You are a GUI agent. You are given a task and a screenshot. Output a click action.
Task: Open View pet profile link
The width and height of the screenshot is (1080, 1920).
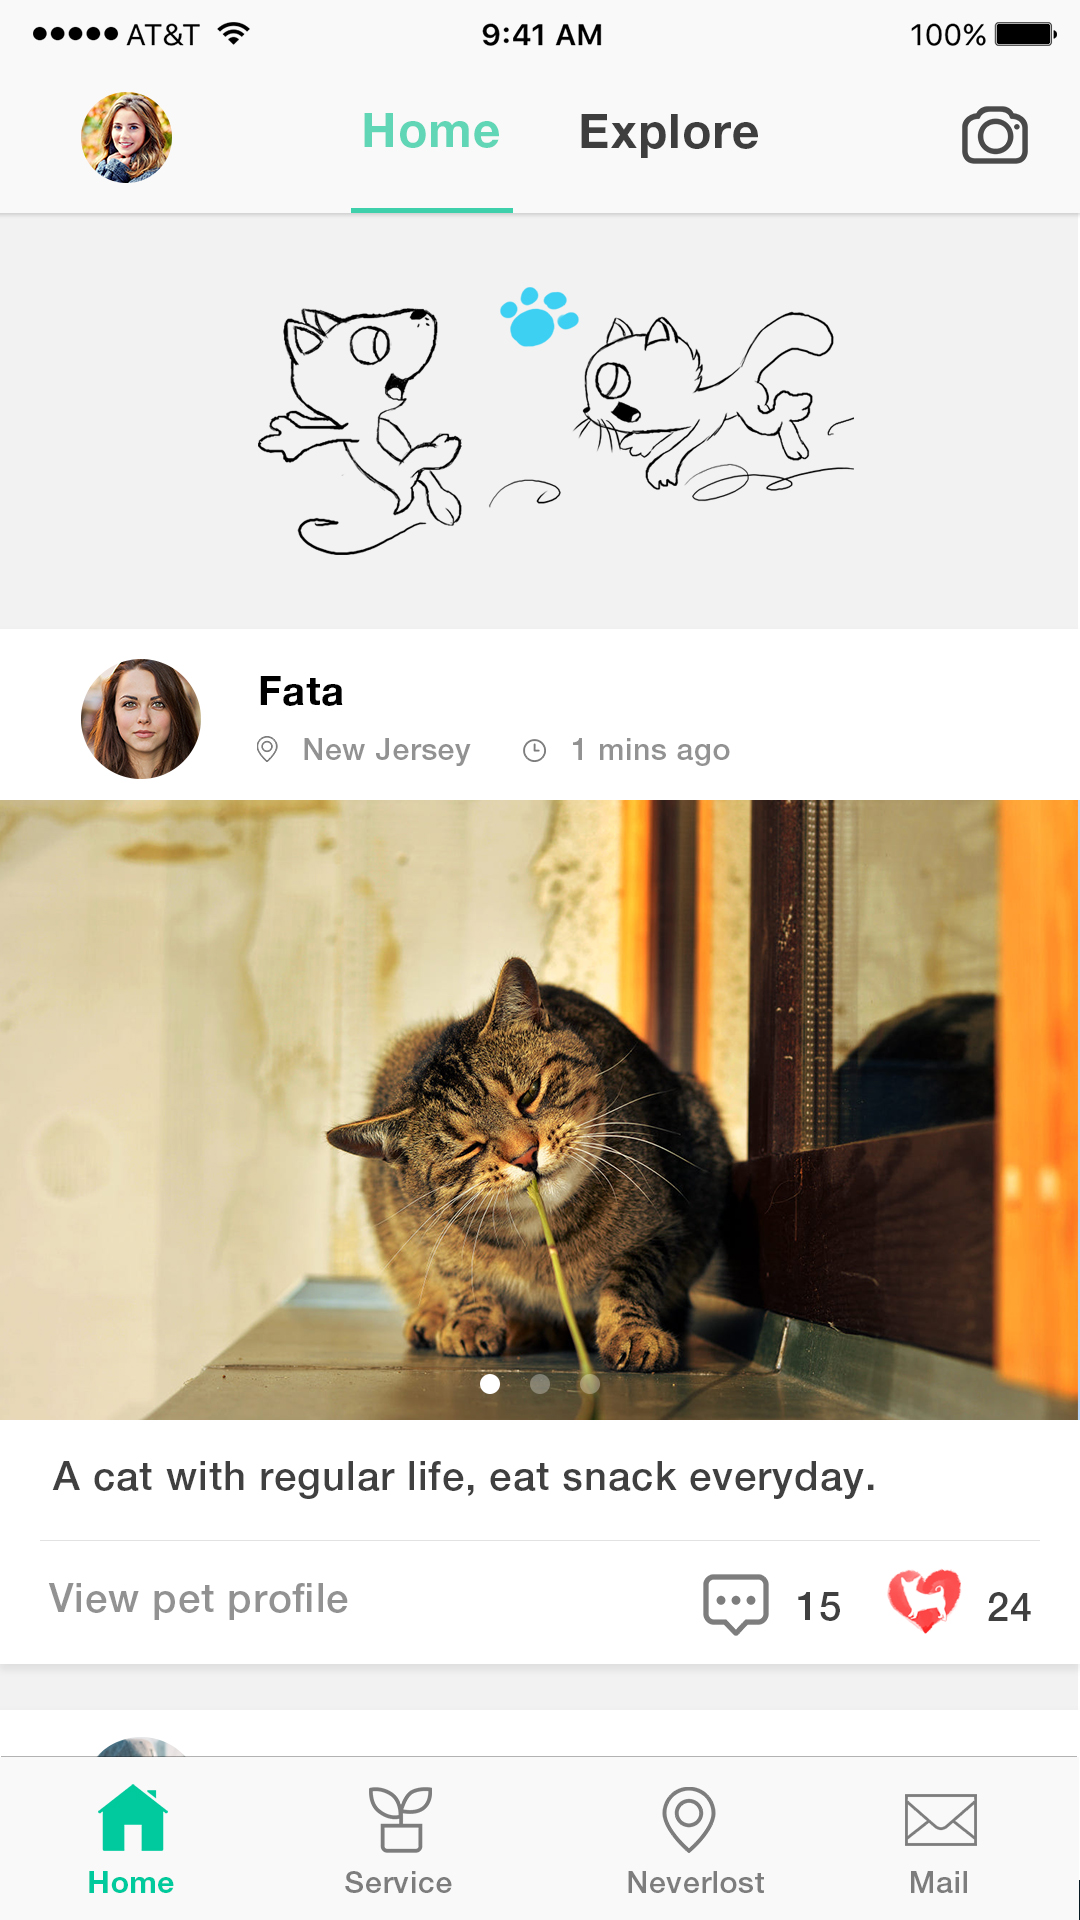coord(199,1598)
